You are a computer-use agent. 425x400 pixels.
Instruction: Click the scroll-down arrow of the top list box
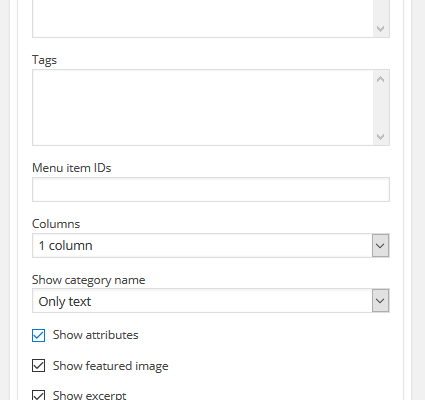[x=381, y=29]
